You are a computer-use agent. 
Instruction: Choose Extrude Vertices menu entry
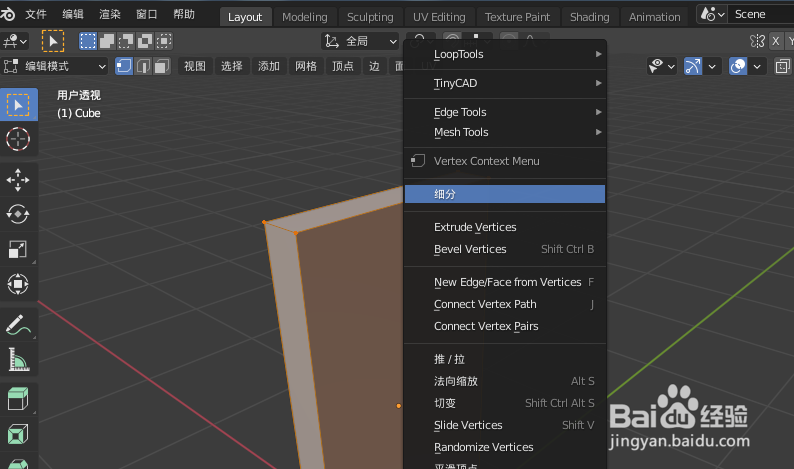tap(504, 227)
